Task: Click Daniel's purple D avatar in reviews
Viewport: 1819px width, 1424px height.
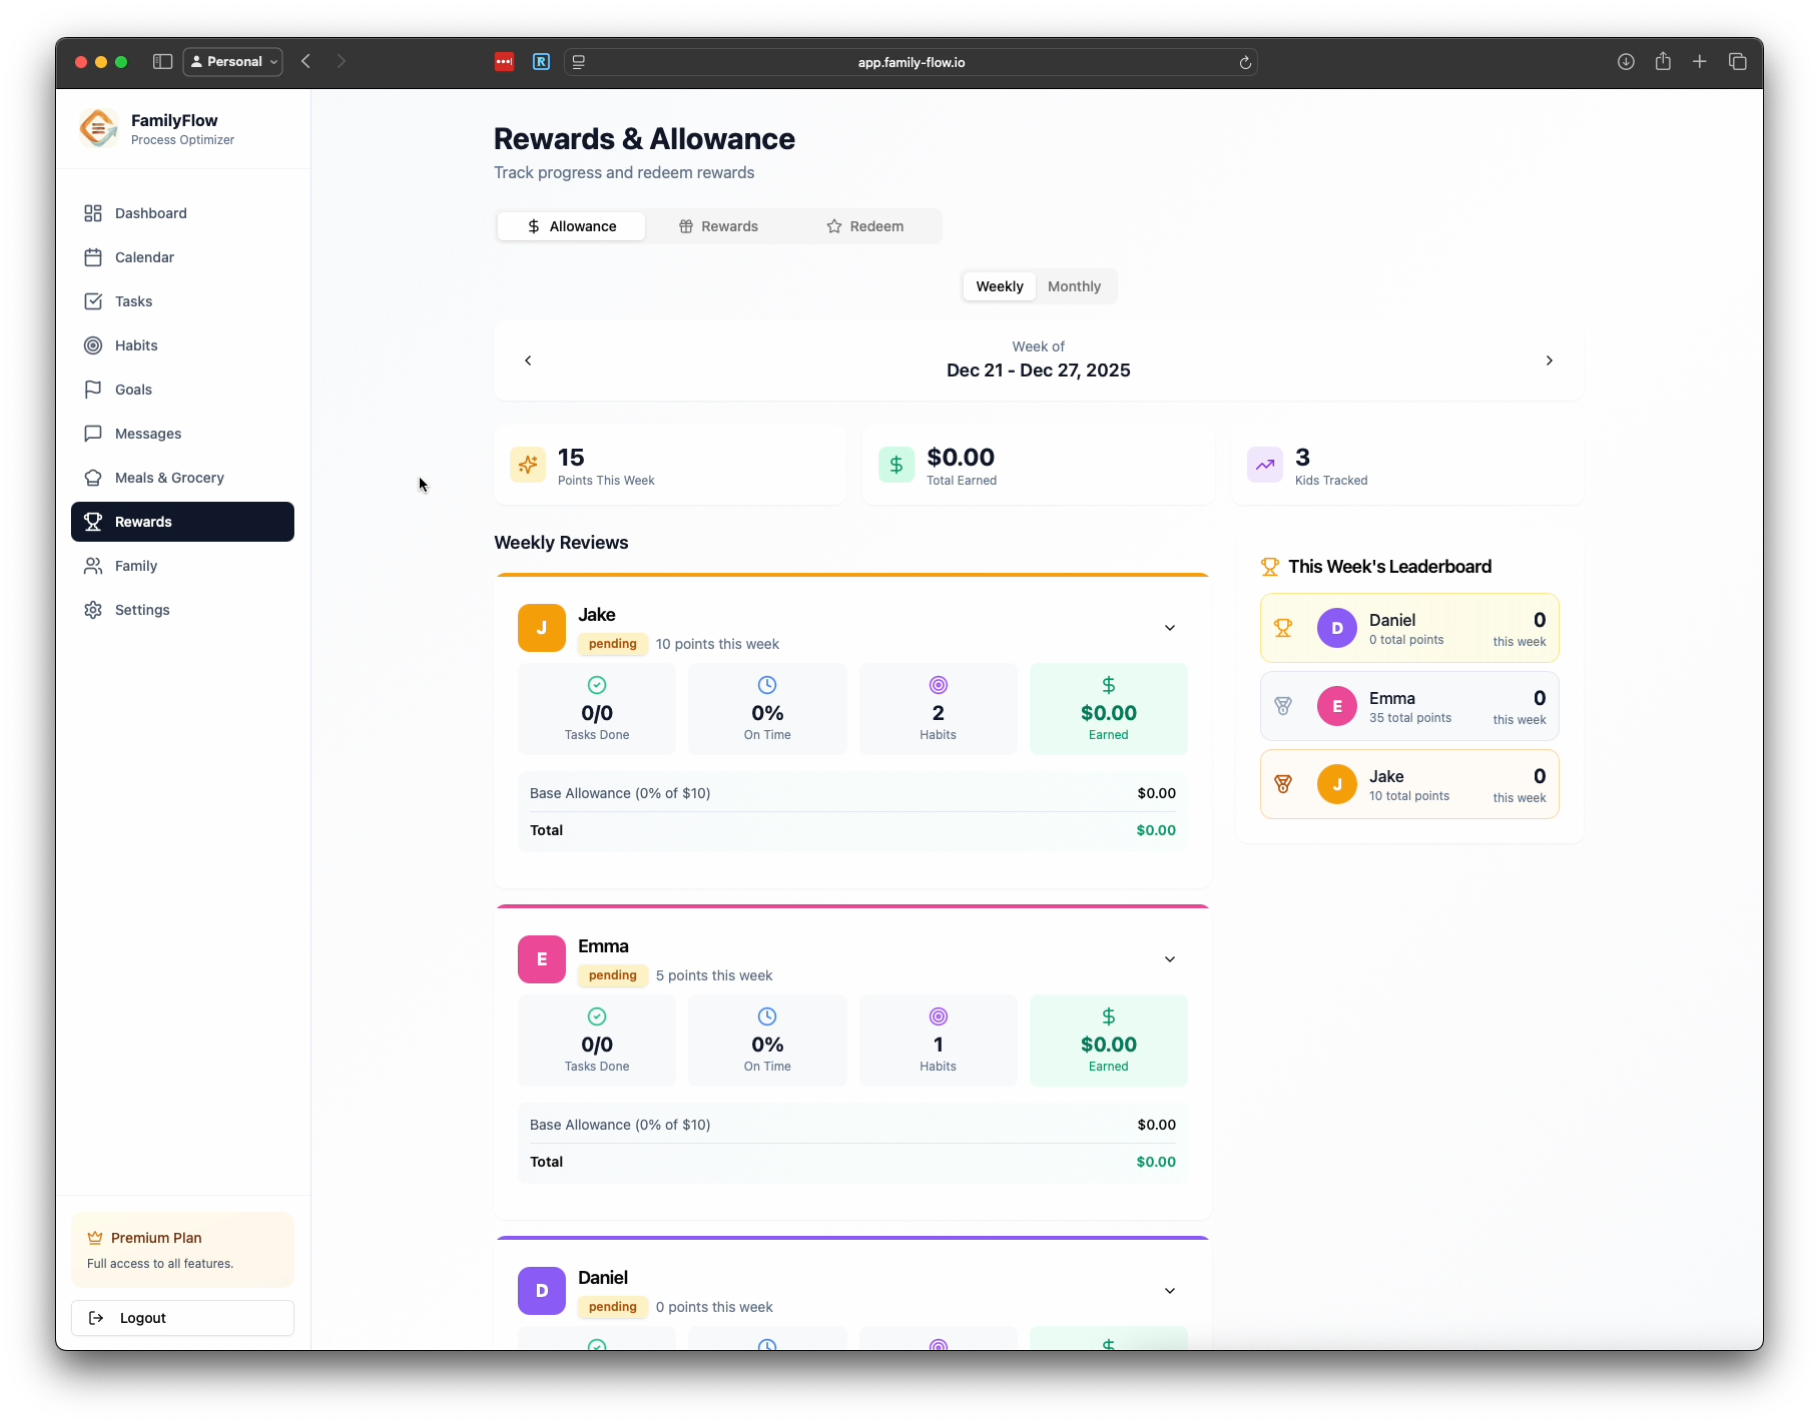Action: (542, 1291)
